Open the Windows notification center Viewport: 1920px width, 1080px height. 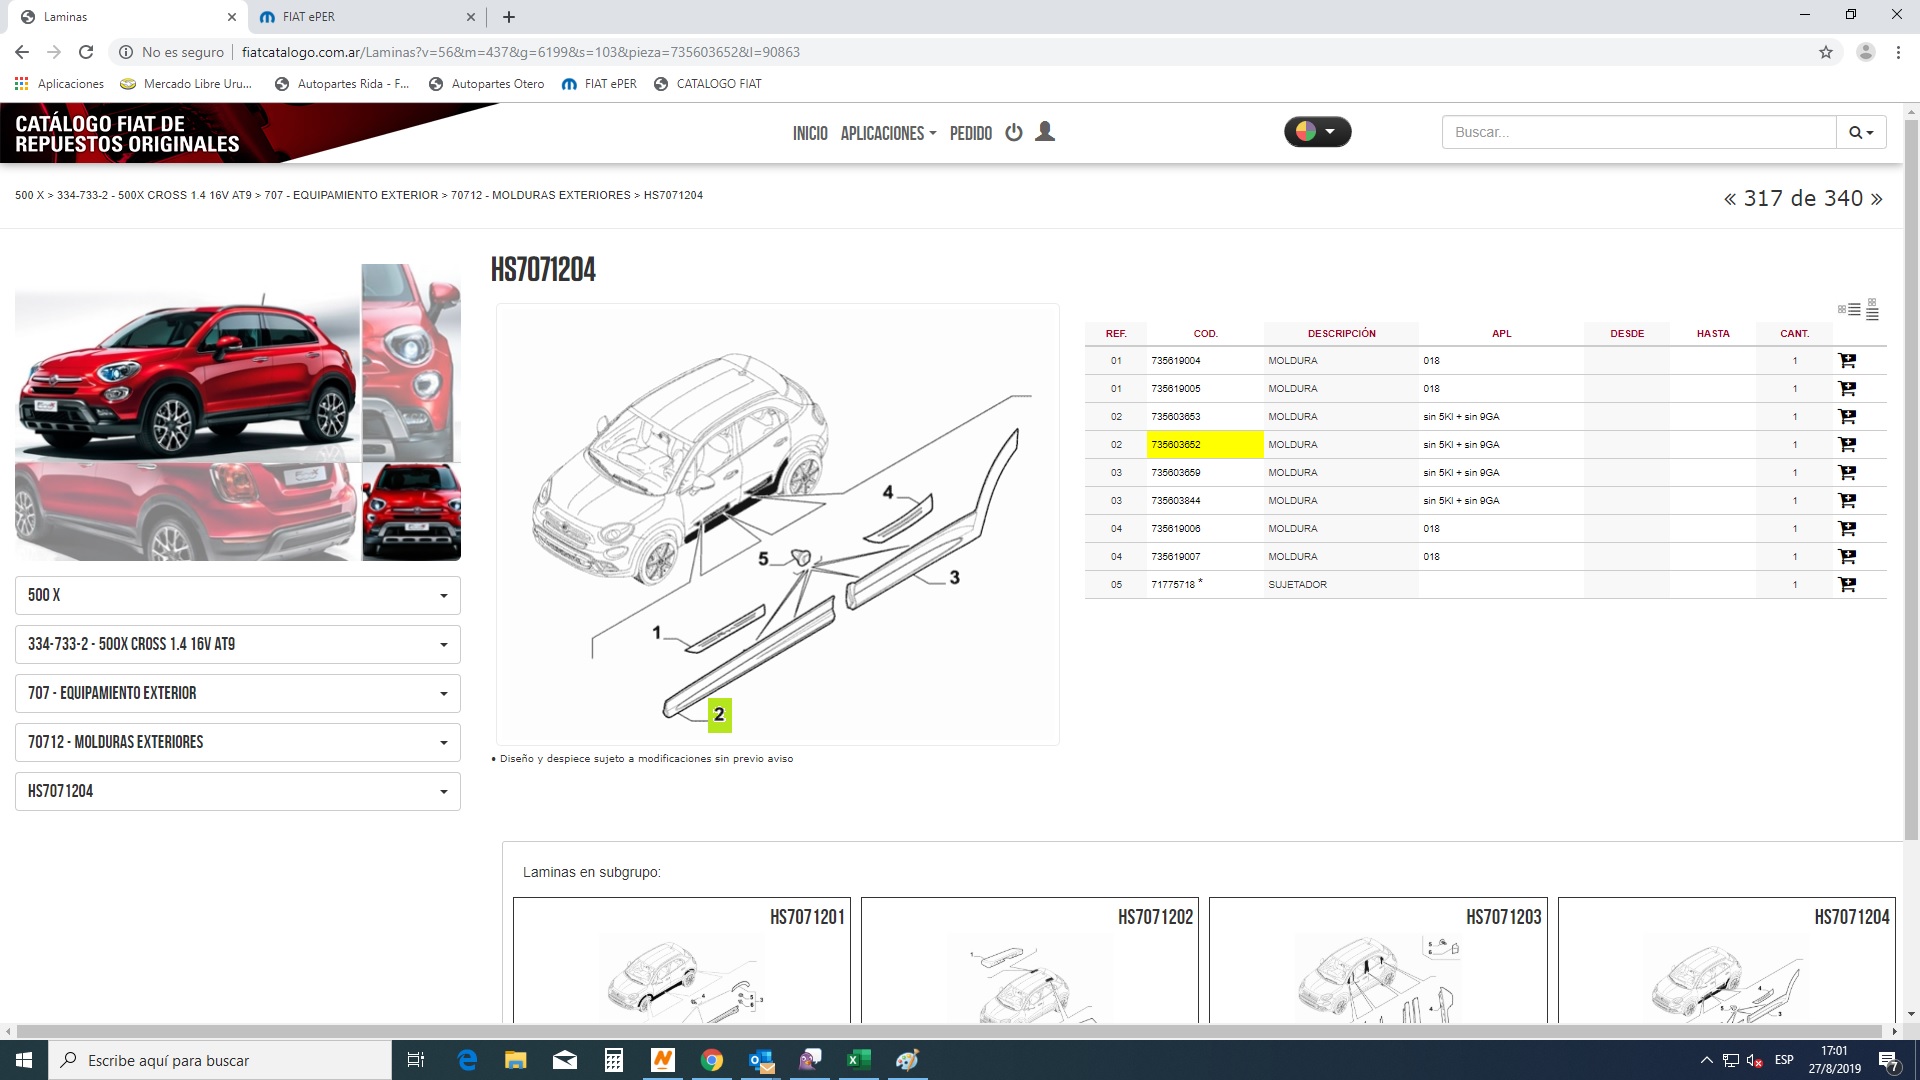[1889, 1060]
